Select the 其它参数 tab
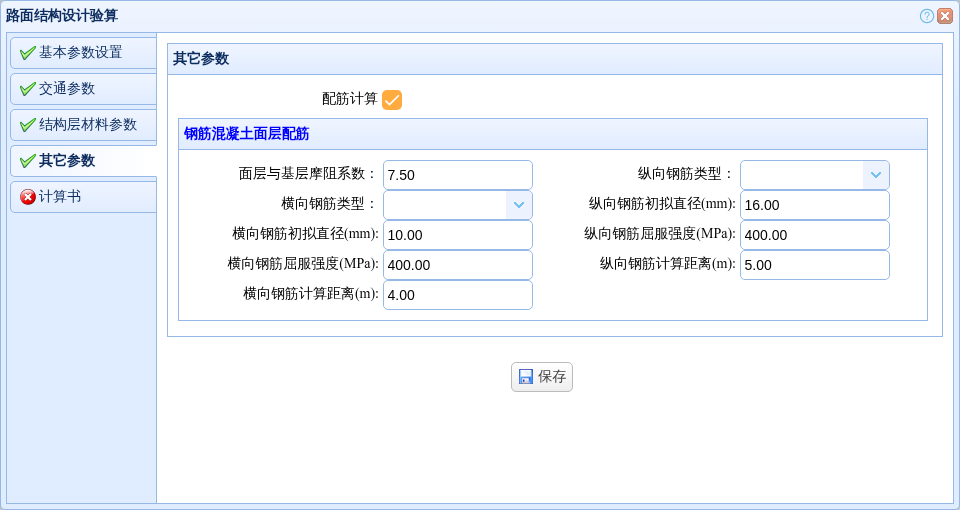Screen dimensions: 960x510 (83, 161)
